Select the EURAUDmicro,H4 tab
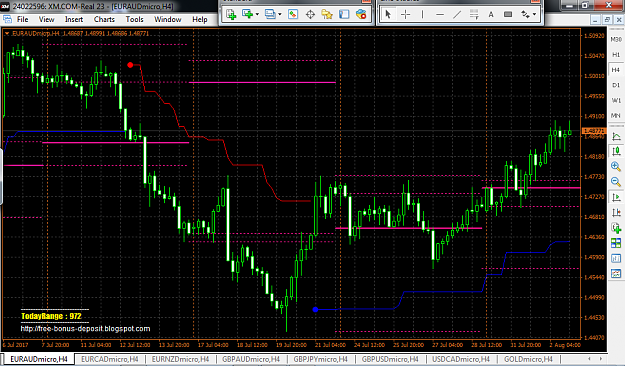 (x=39, y=359)
